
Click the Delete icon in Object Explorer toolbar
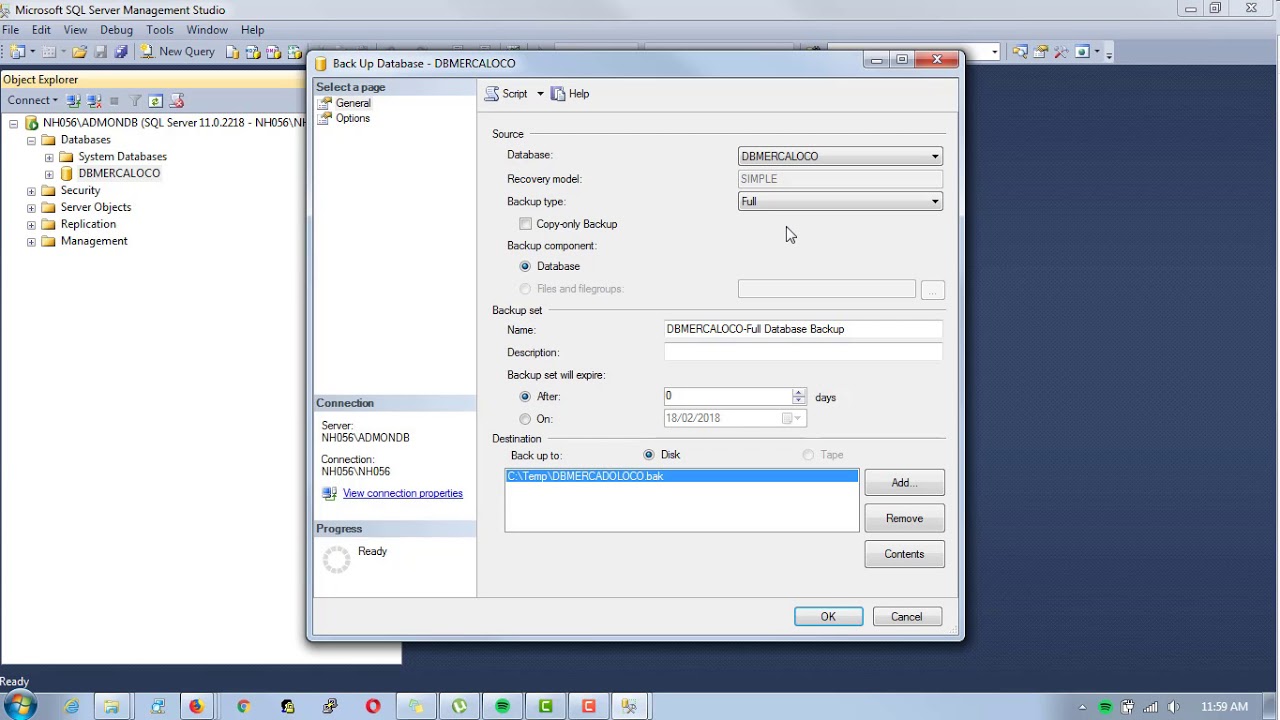(x=177, y=100)
